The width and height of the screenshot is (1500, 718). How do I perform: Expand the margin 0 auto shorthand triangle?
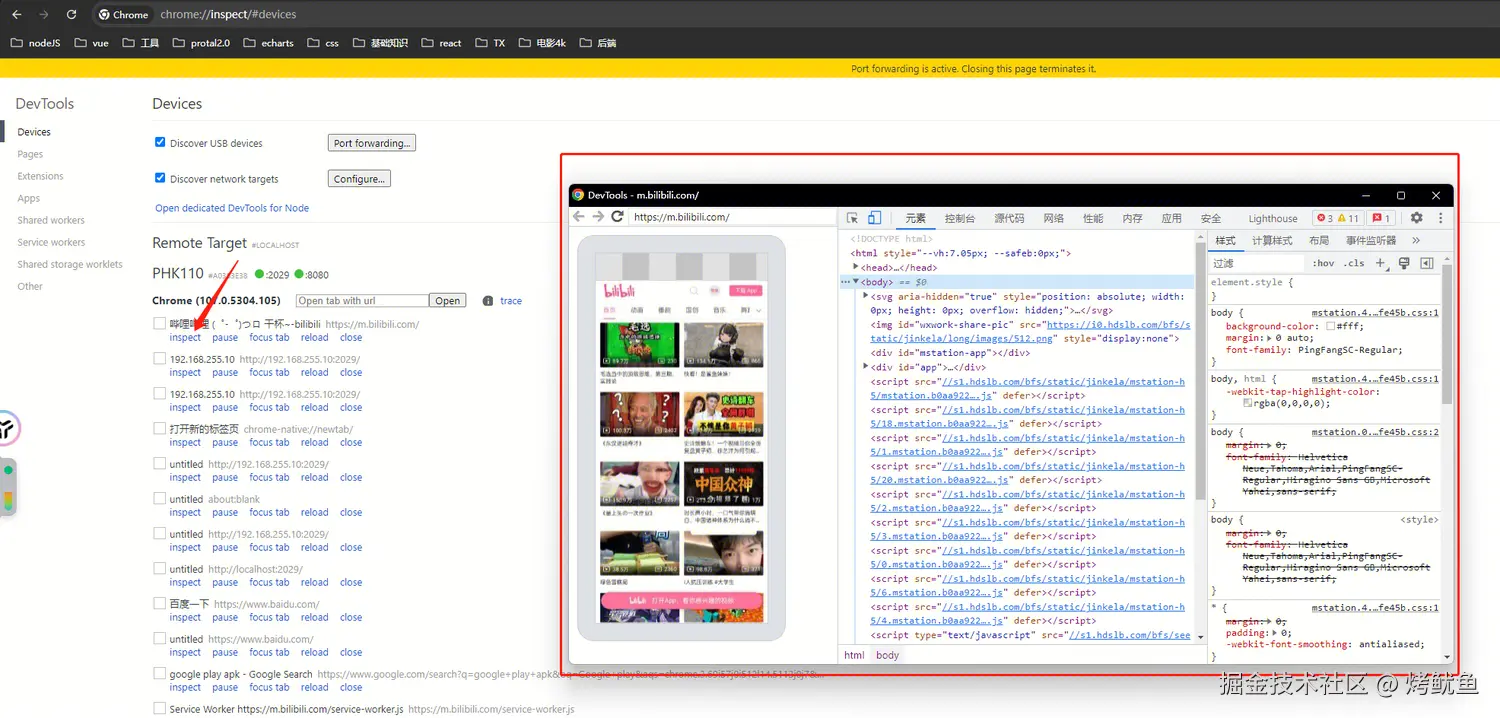click(x=1270, y=338)
